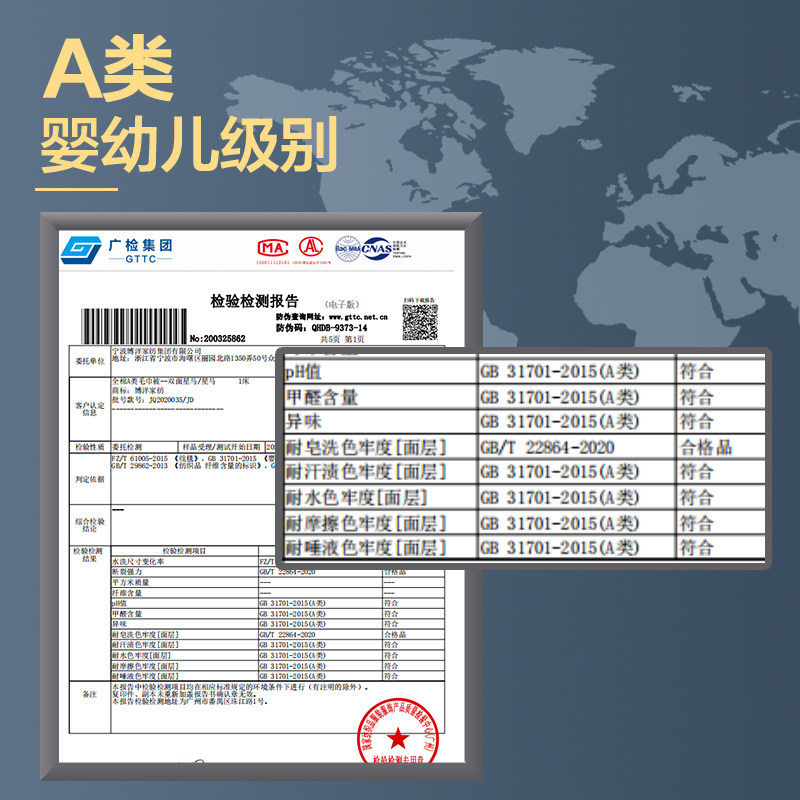Click the '合格品' result in the enlarged inset

[706, 447]
